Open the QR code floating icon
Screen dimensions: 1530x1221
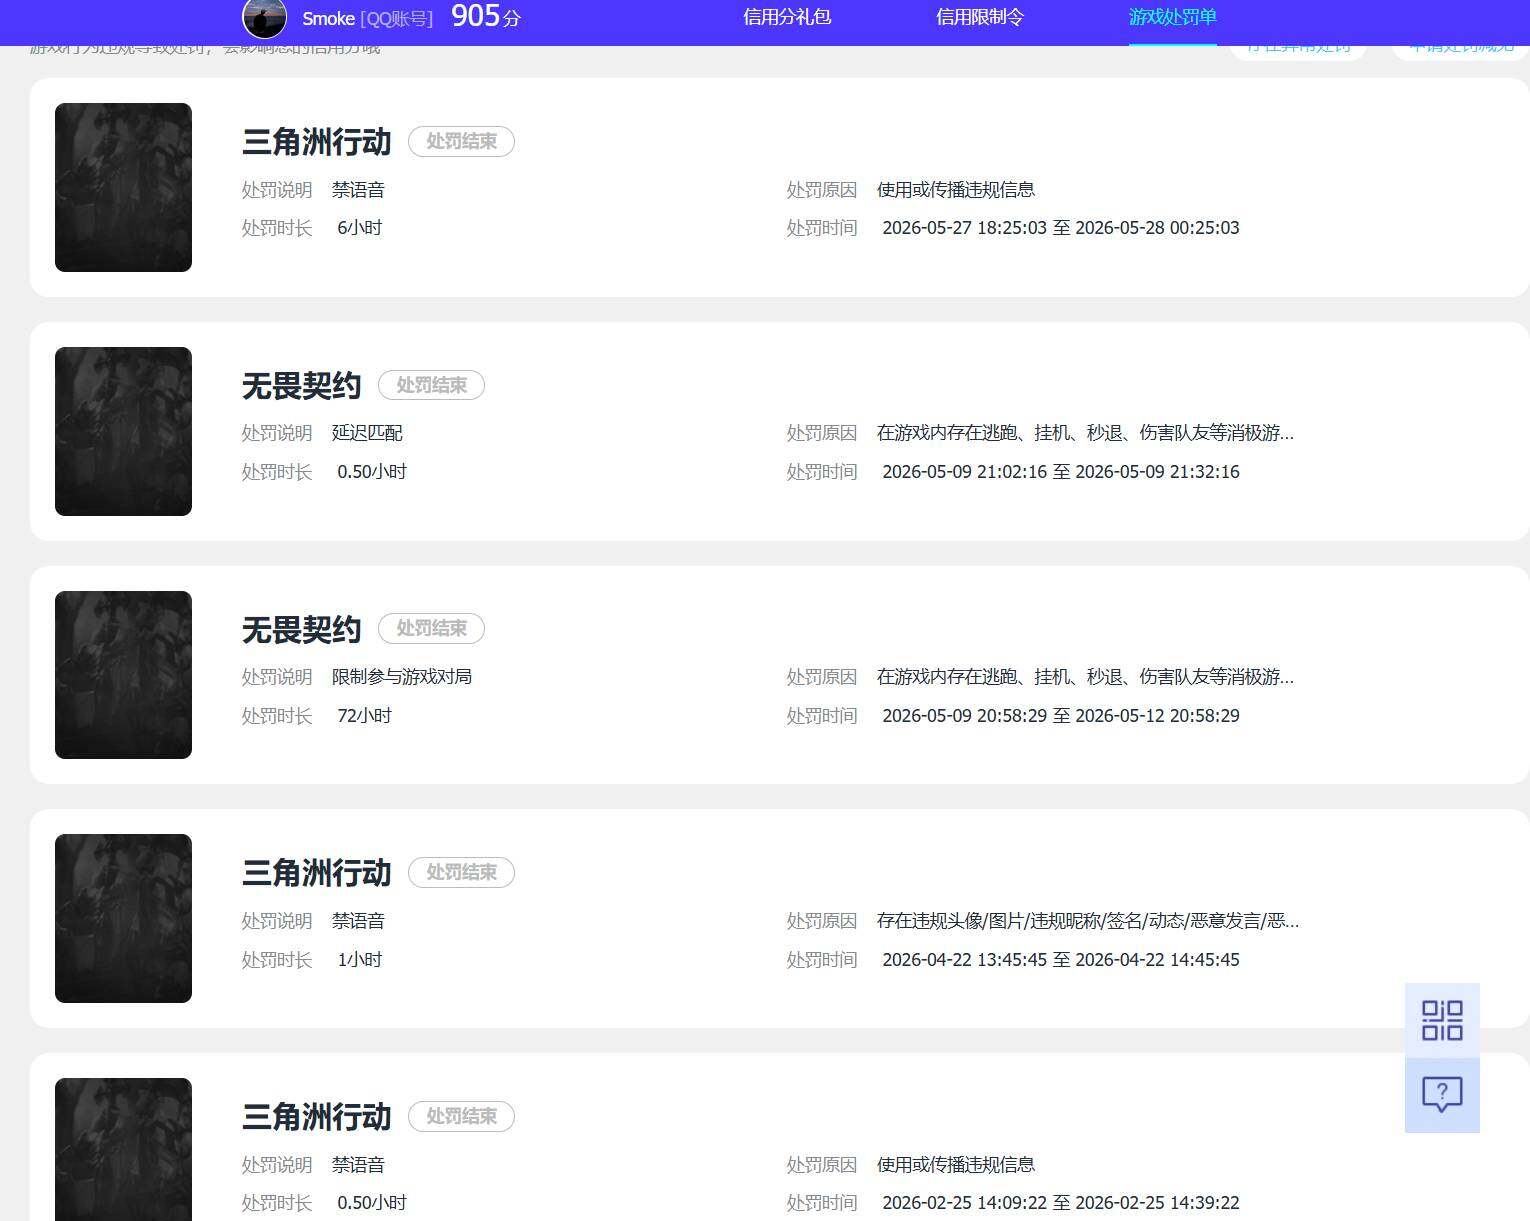(1442, 1020)
